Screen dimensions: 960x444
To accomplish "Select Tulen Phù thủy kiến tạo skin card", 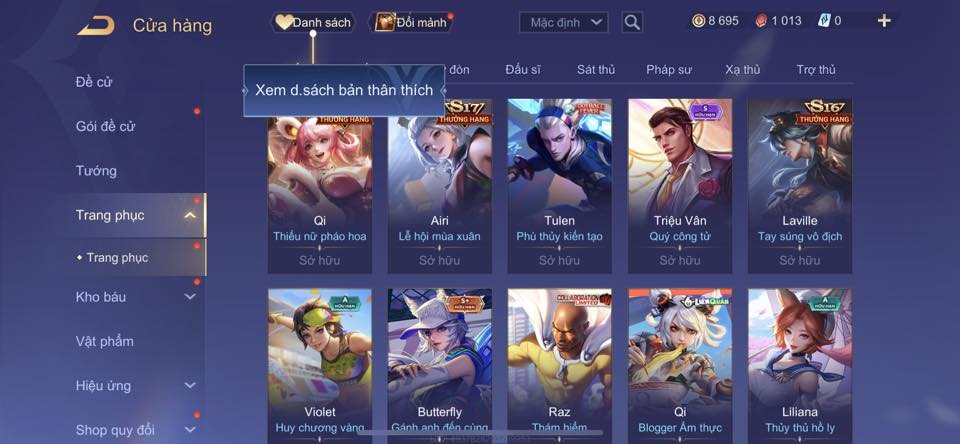I will (x=560, y=186).
